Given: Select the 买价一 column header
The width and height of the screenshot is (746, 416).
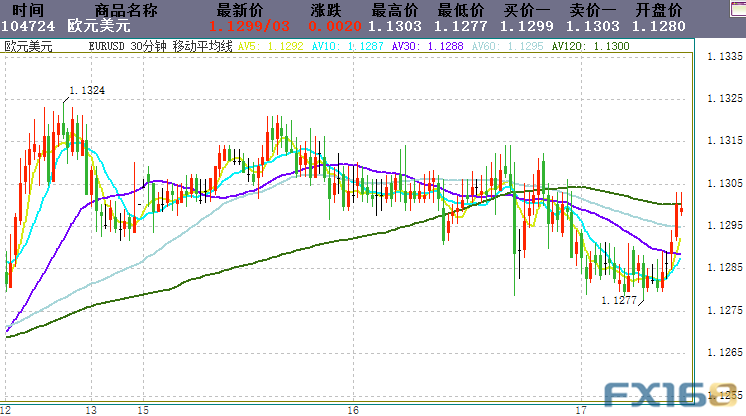Looking at the screenshot, I should [527, 10].
